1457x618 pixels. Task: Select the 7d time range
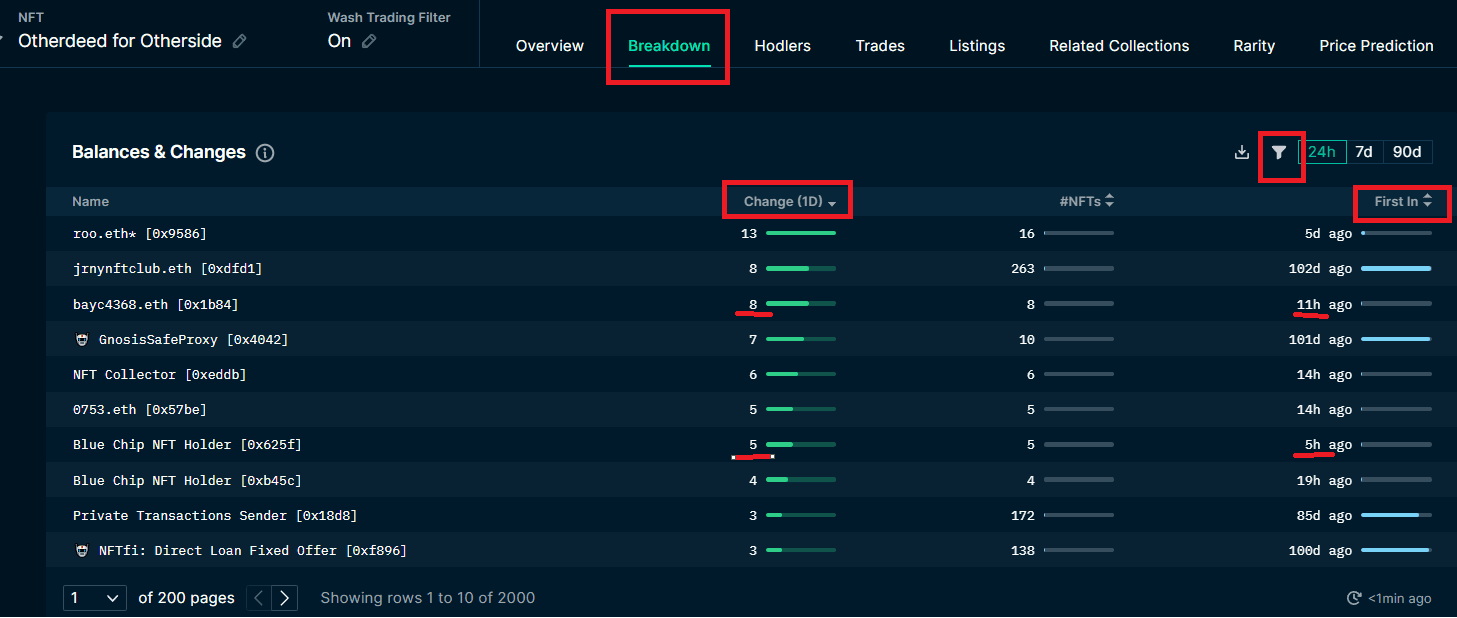coord(1363,152)
